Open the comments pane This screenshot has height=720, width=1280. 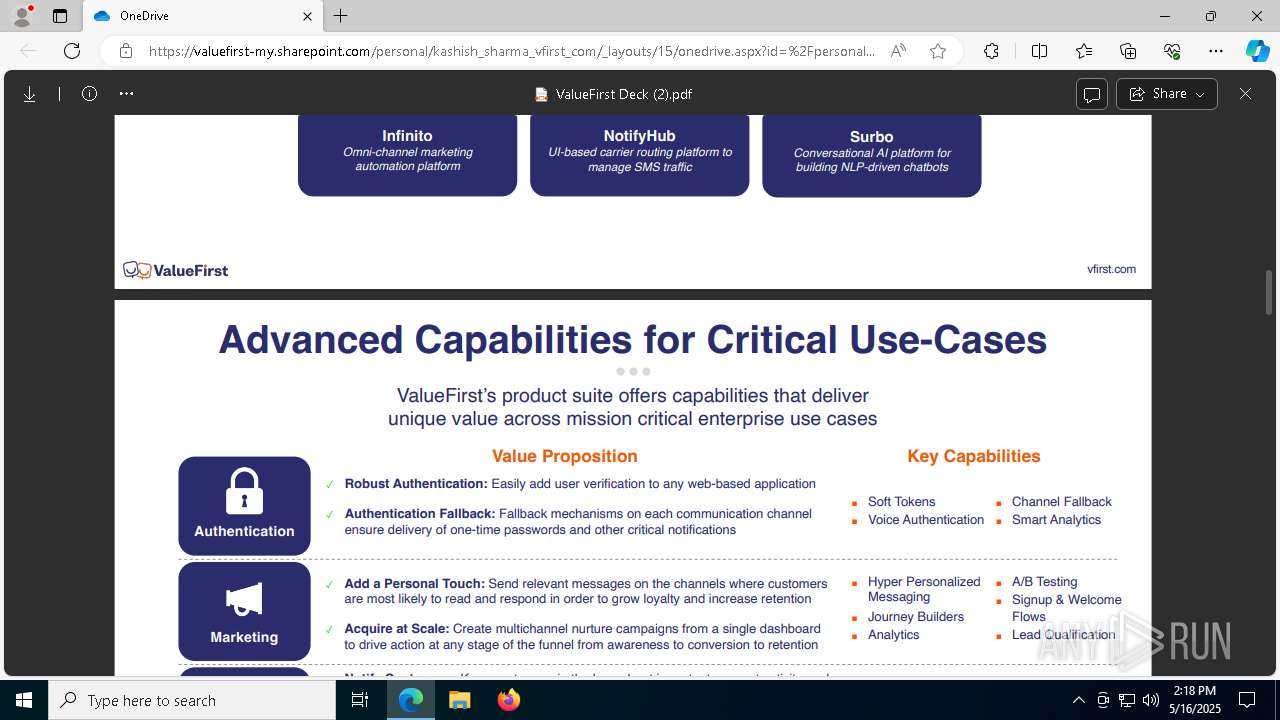[x=1092, y=94]
